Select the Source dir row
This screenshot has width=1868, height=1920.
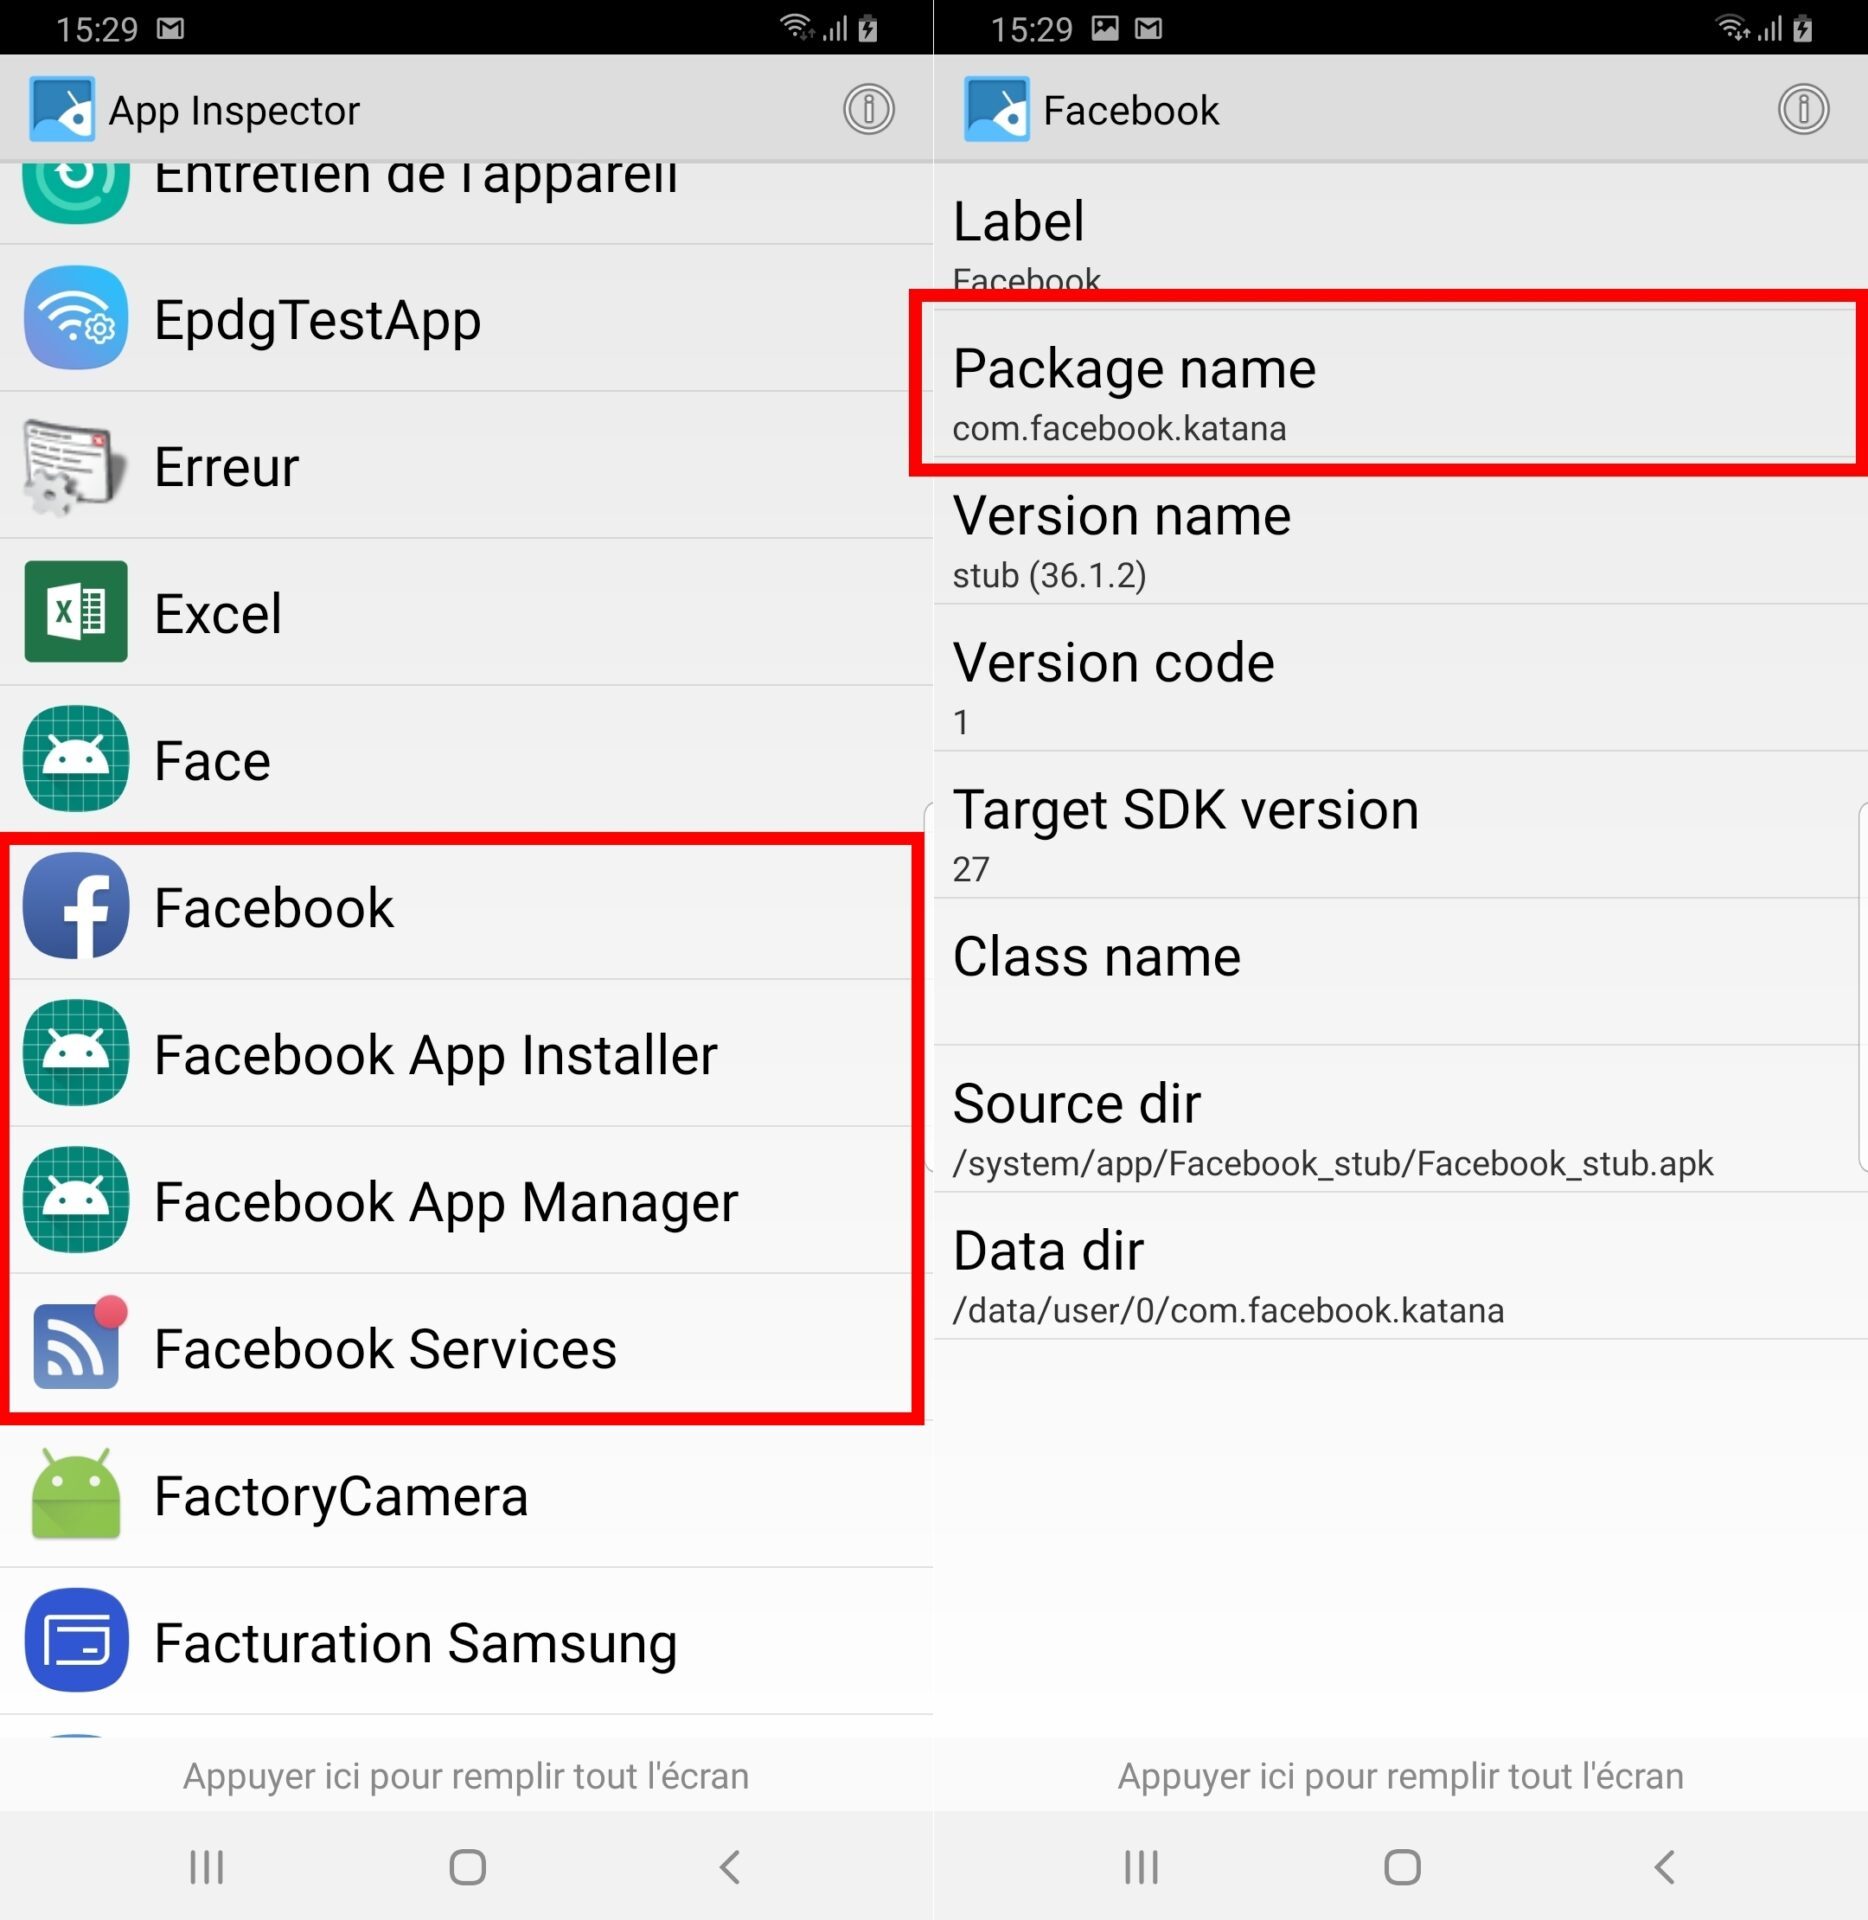1400,1120
